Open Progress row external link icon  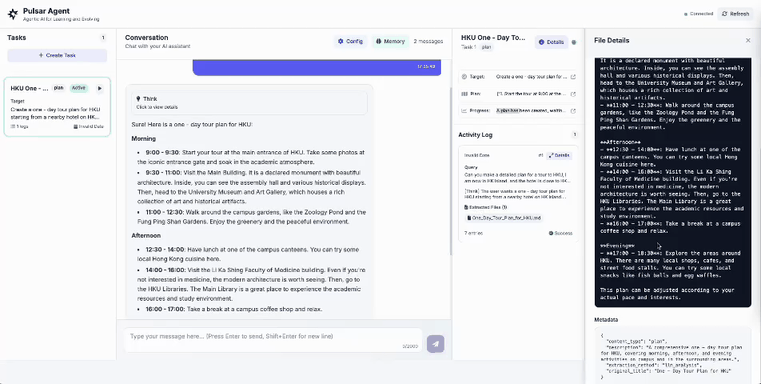573,111
